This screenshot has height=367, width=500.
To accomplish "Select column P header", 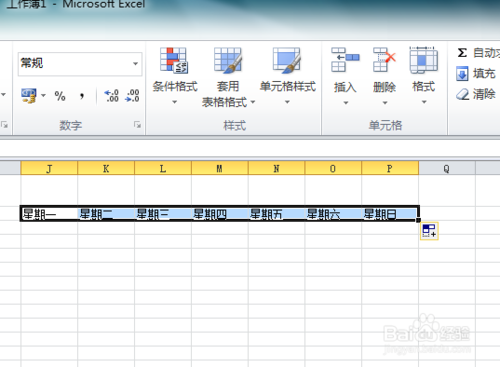I will (390, 168).
